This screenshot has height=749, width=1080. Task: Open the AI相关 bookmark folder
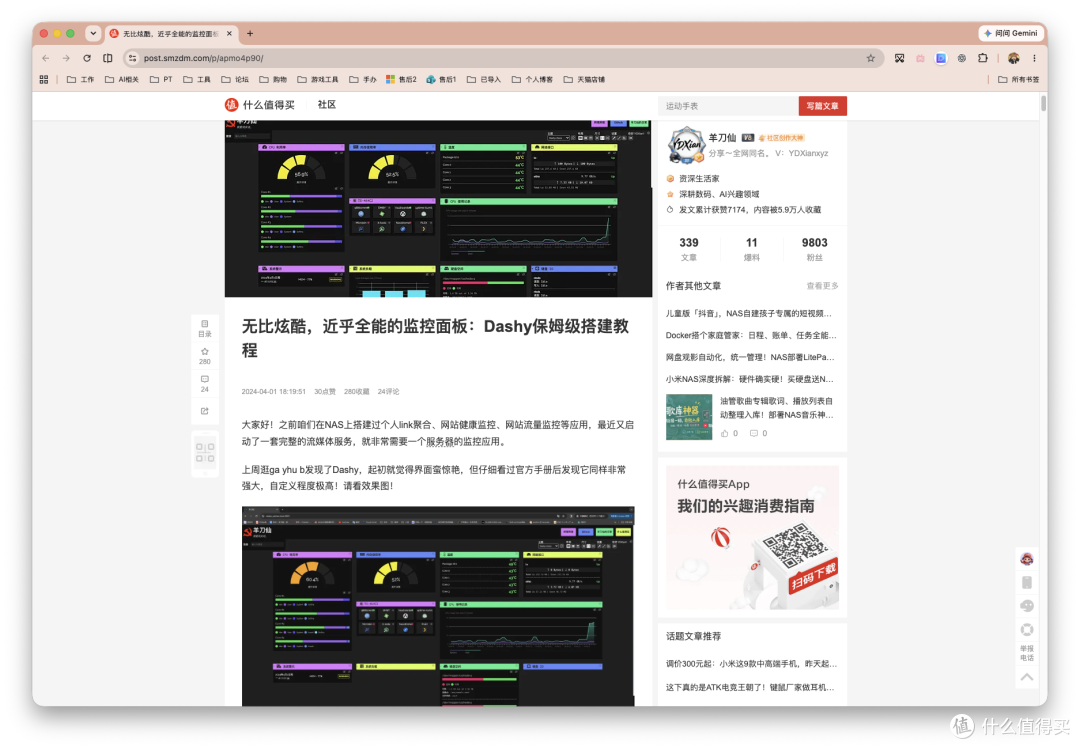click(122, 80)
